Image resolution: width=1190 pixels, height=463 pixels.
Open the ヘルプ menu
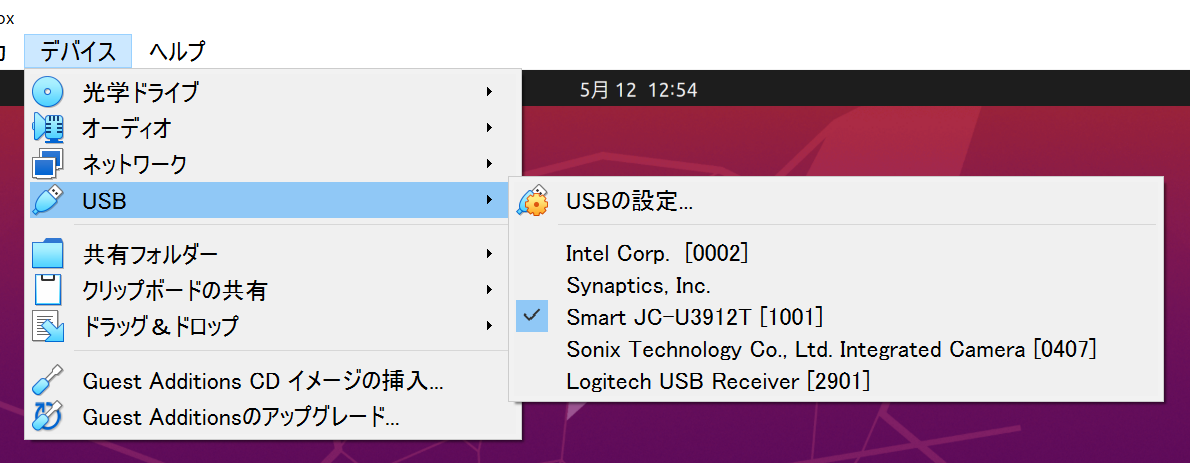(x=177, y=50)
